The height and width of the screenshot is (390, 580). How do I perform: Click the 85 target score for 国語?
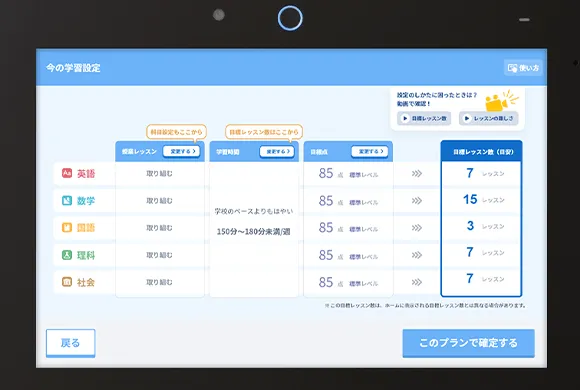tap(326, 228)
